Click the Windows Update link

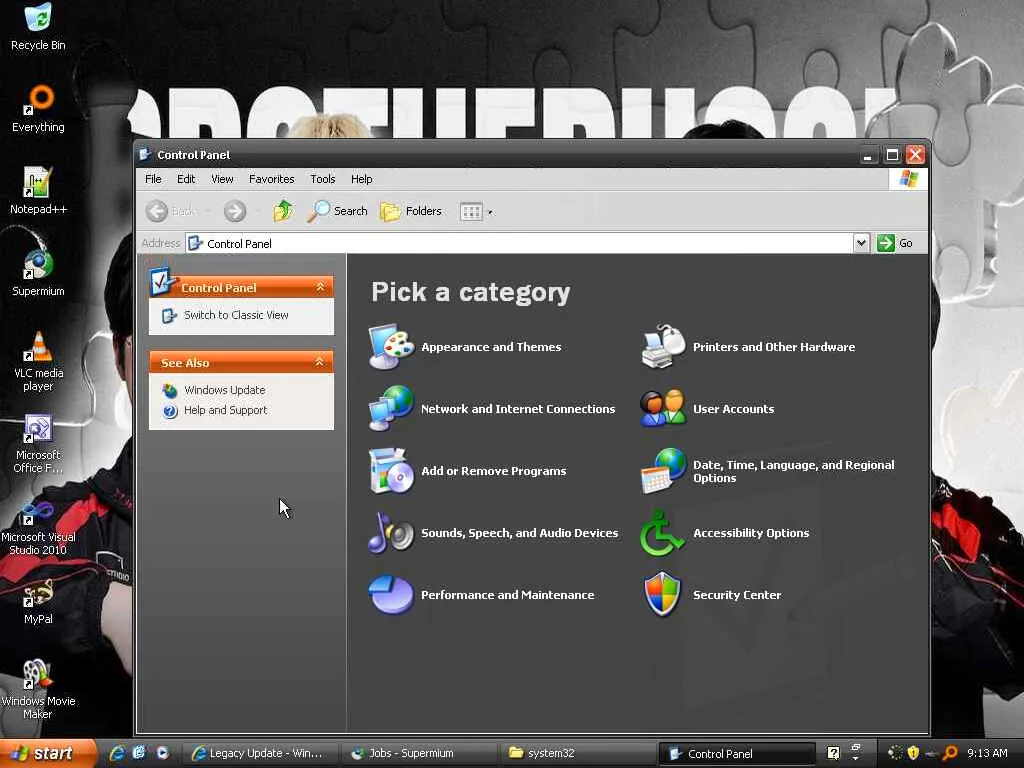tap(225, 390)
